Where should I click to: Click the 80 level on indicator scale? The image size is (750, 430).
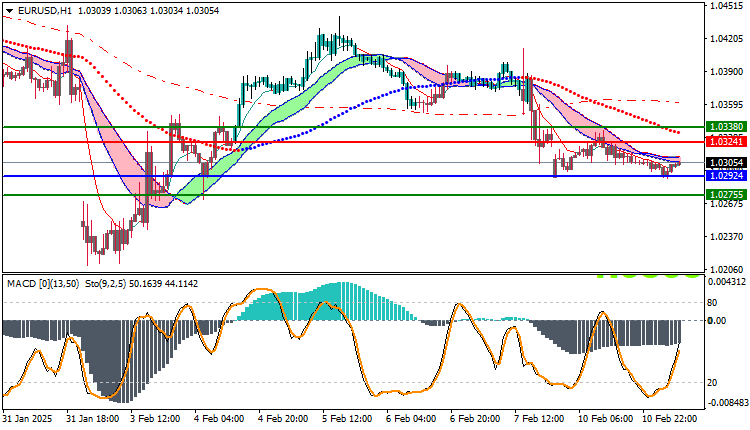(712, 303)
